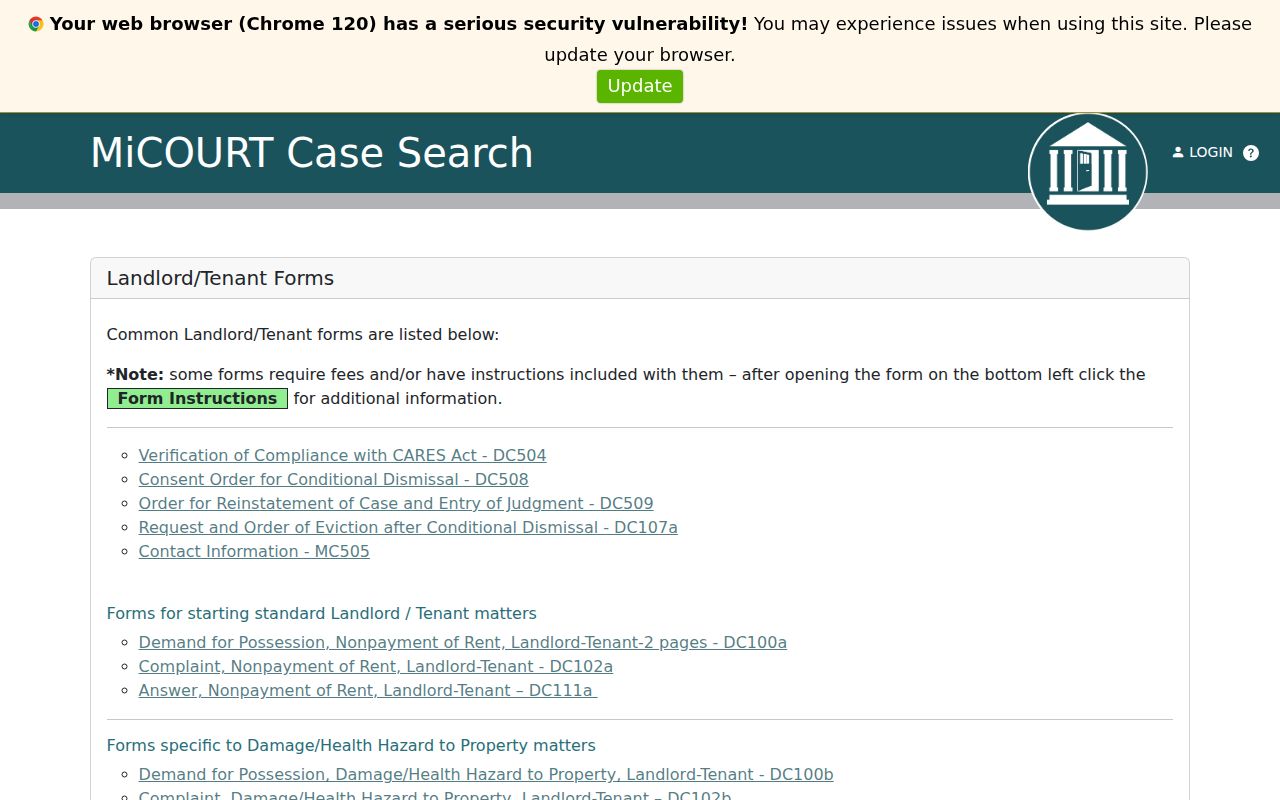Screen dimensions: 1280x800
Task: Open the help question mark icon
Action: [1251, 153]
